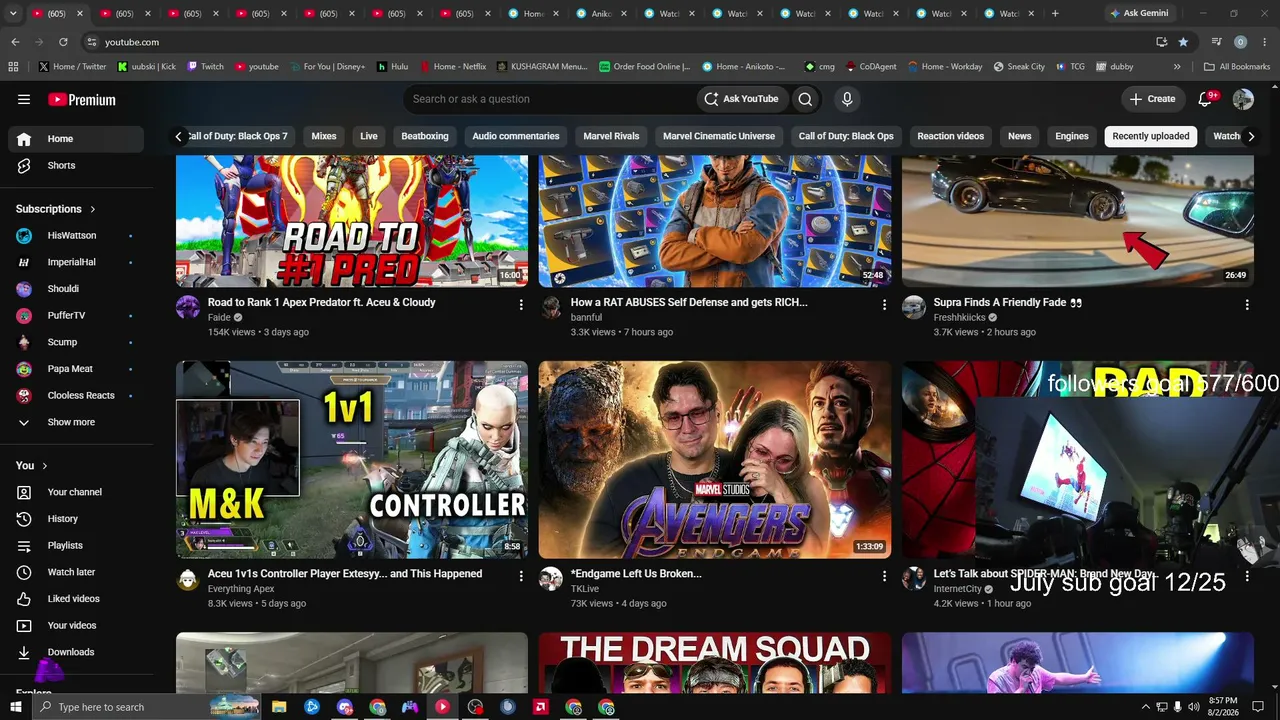Open more options for Road to Rank 1 video
The width and height of the screenshot is (1280, 720).
click(x=521, y=304)
